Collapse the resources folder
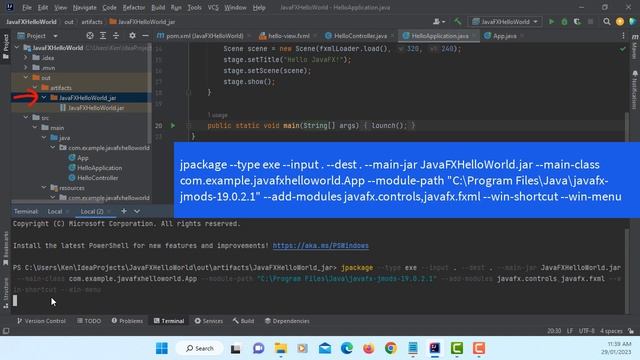The image size is (640, 360). coord(44,188)
